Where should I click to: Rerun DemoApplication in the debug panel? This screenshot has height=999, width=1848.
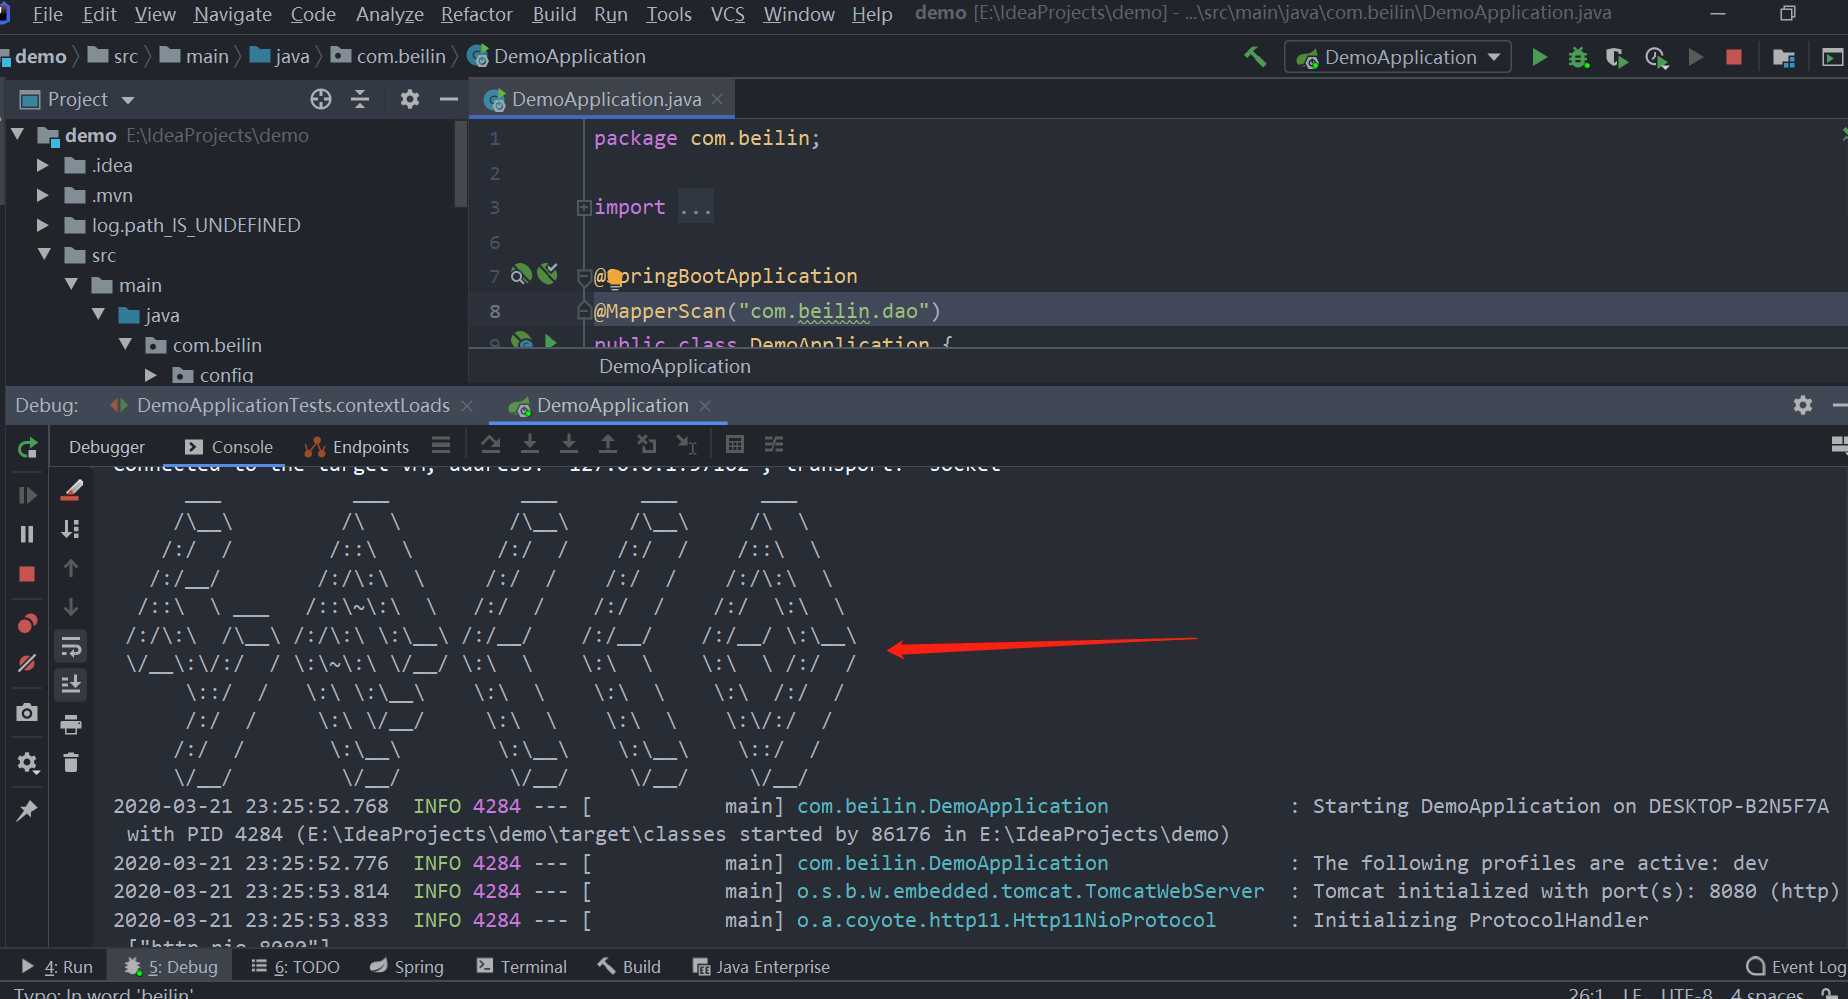[27, 448]
